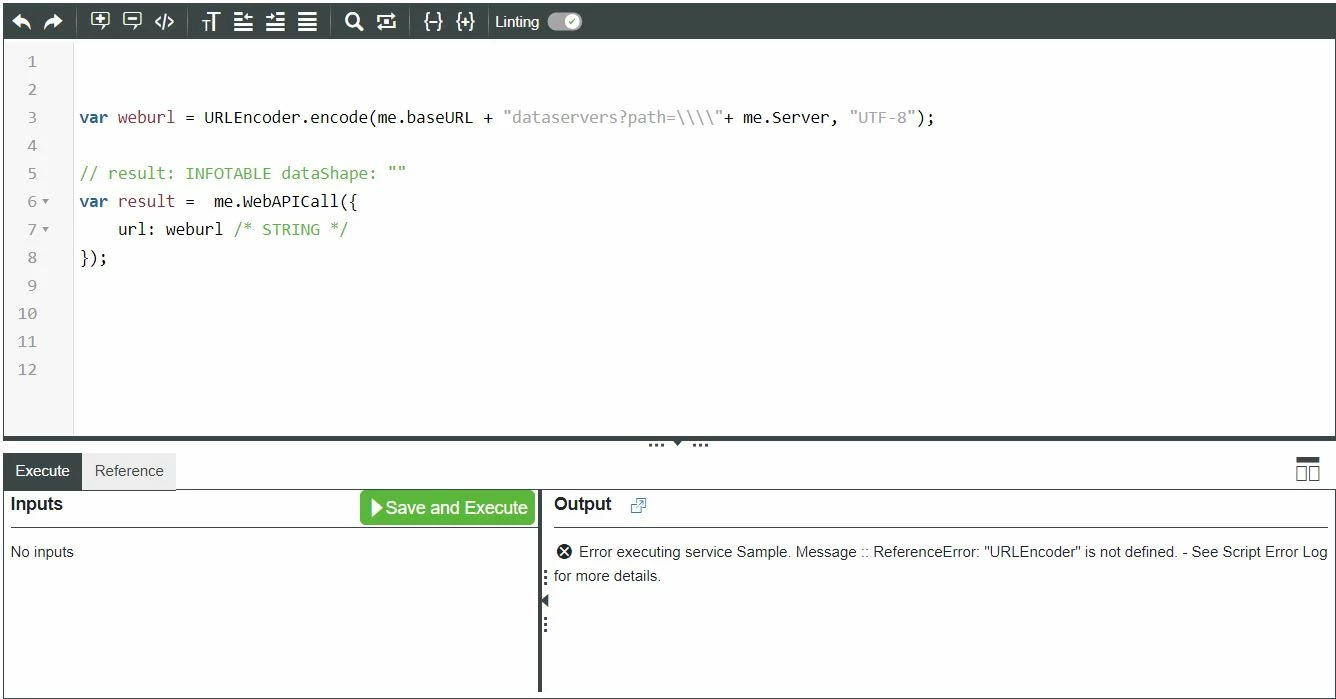Image resolution: width=1336 pixels, height=699 pixels.
Task: Click the find and replace icon
Action: 386,22
